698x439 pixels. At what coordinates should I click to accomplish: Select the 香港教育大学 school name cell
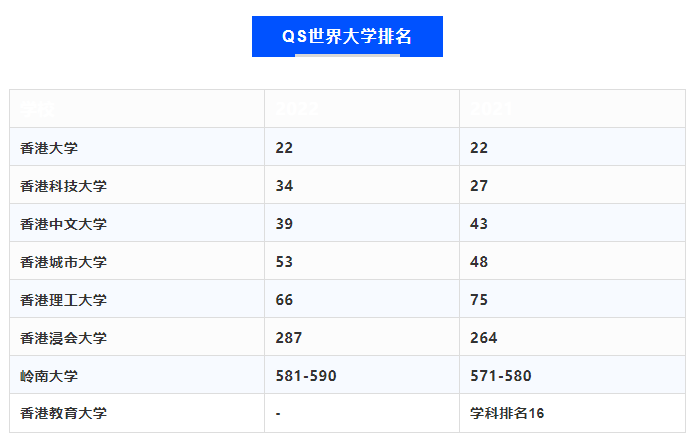tap(137, 413)
